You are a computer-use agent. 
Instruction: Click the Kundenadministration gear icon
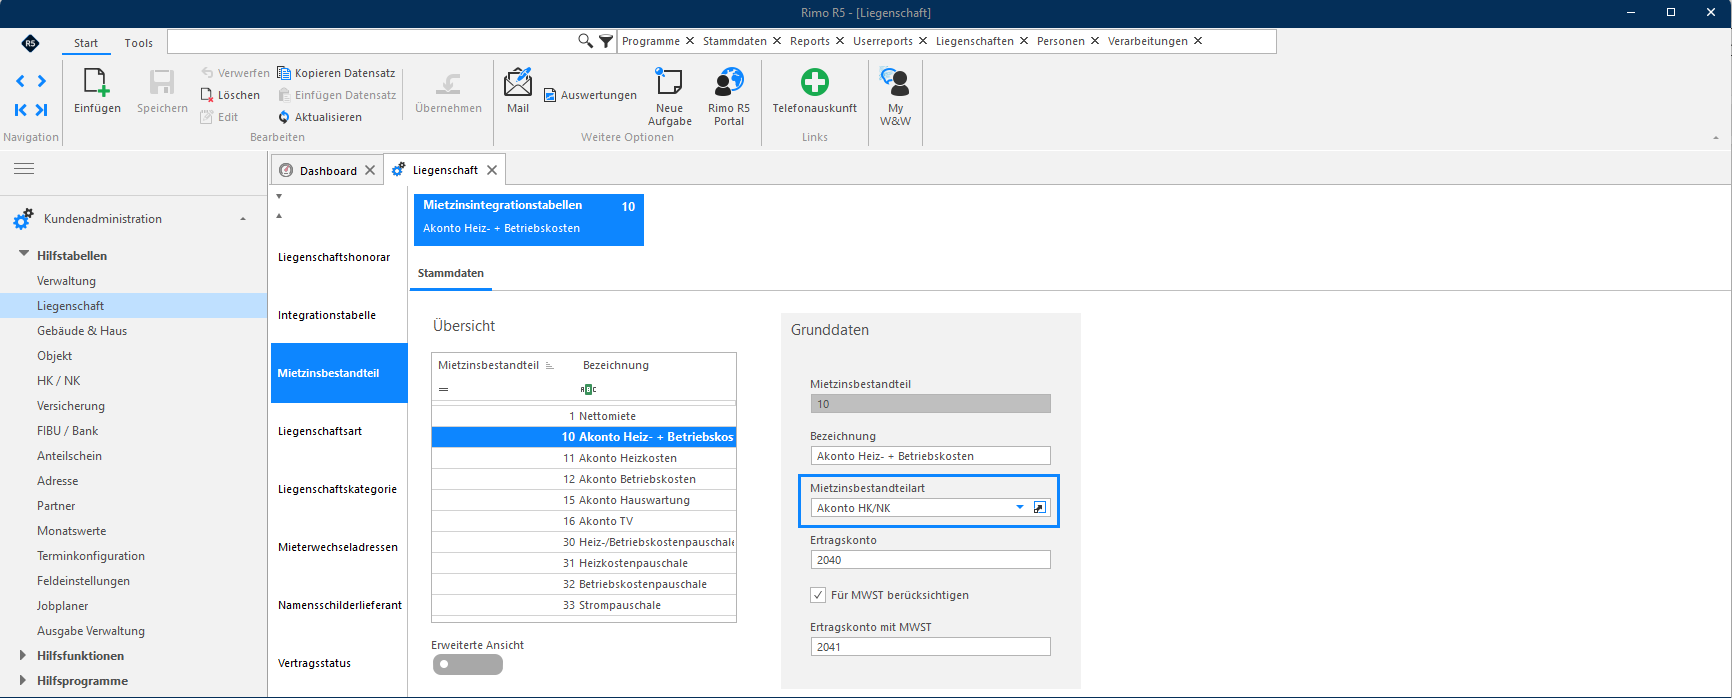[x=22, y=219]
